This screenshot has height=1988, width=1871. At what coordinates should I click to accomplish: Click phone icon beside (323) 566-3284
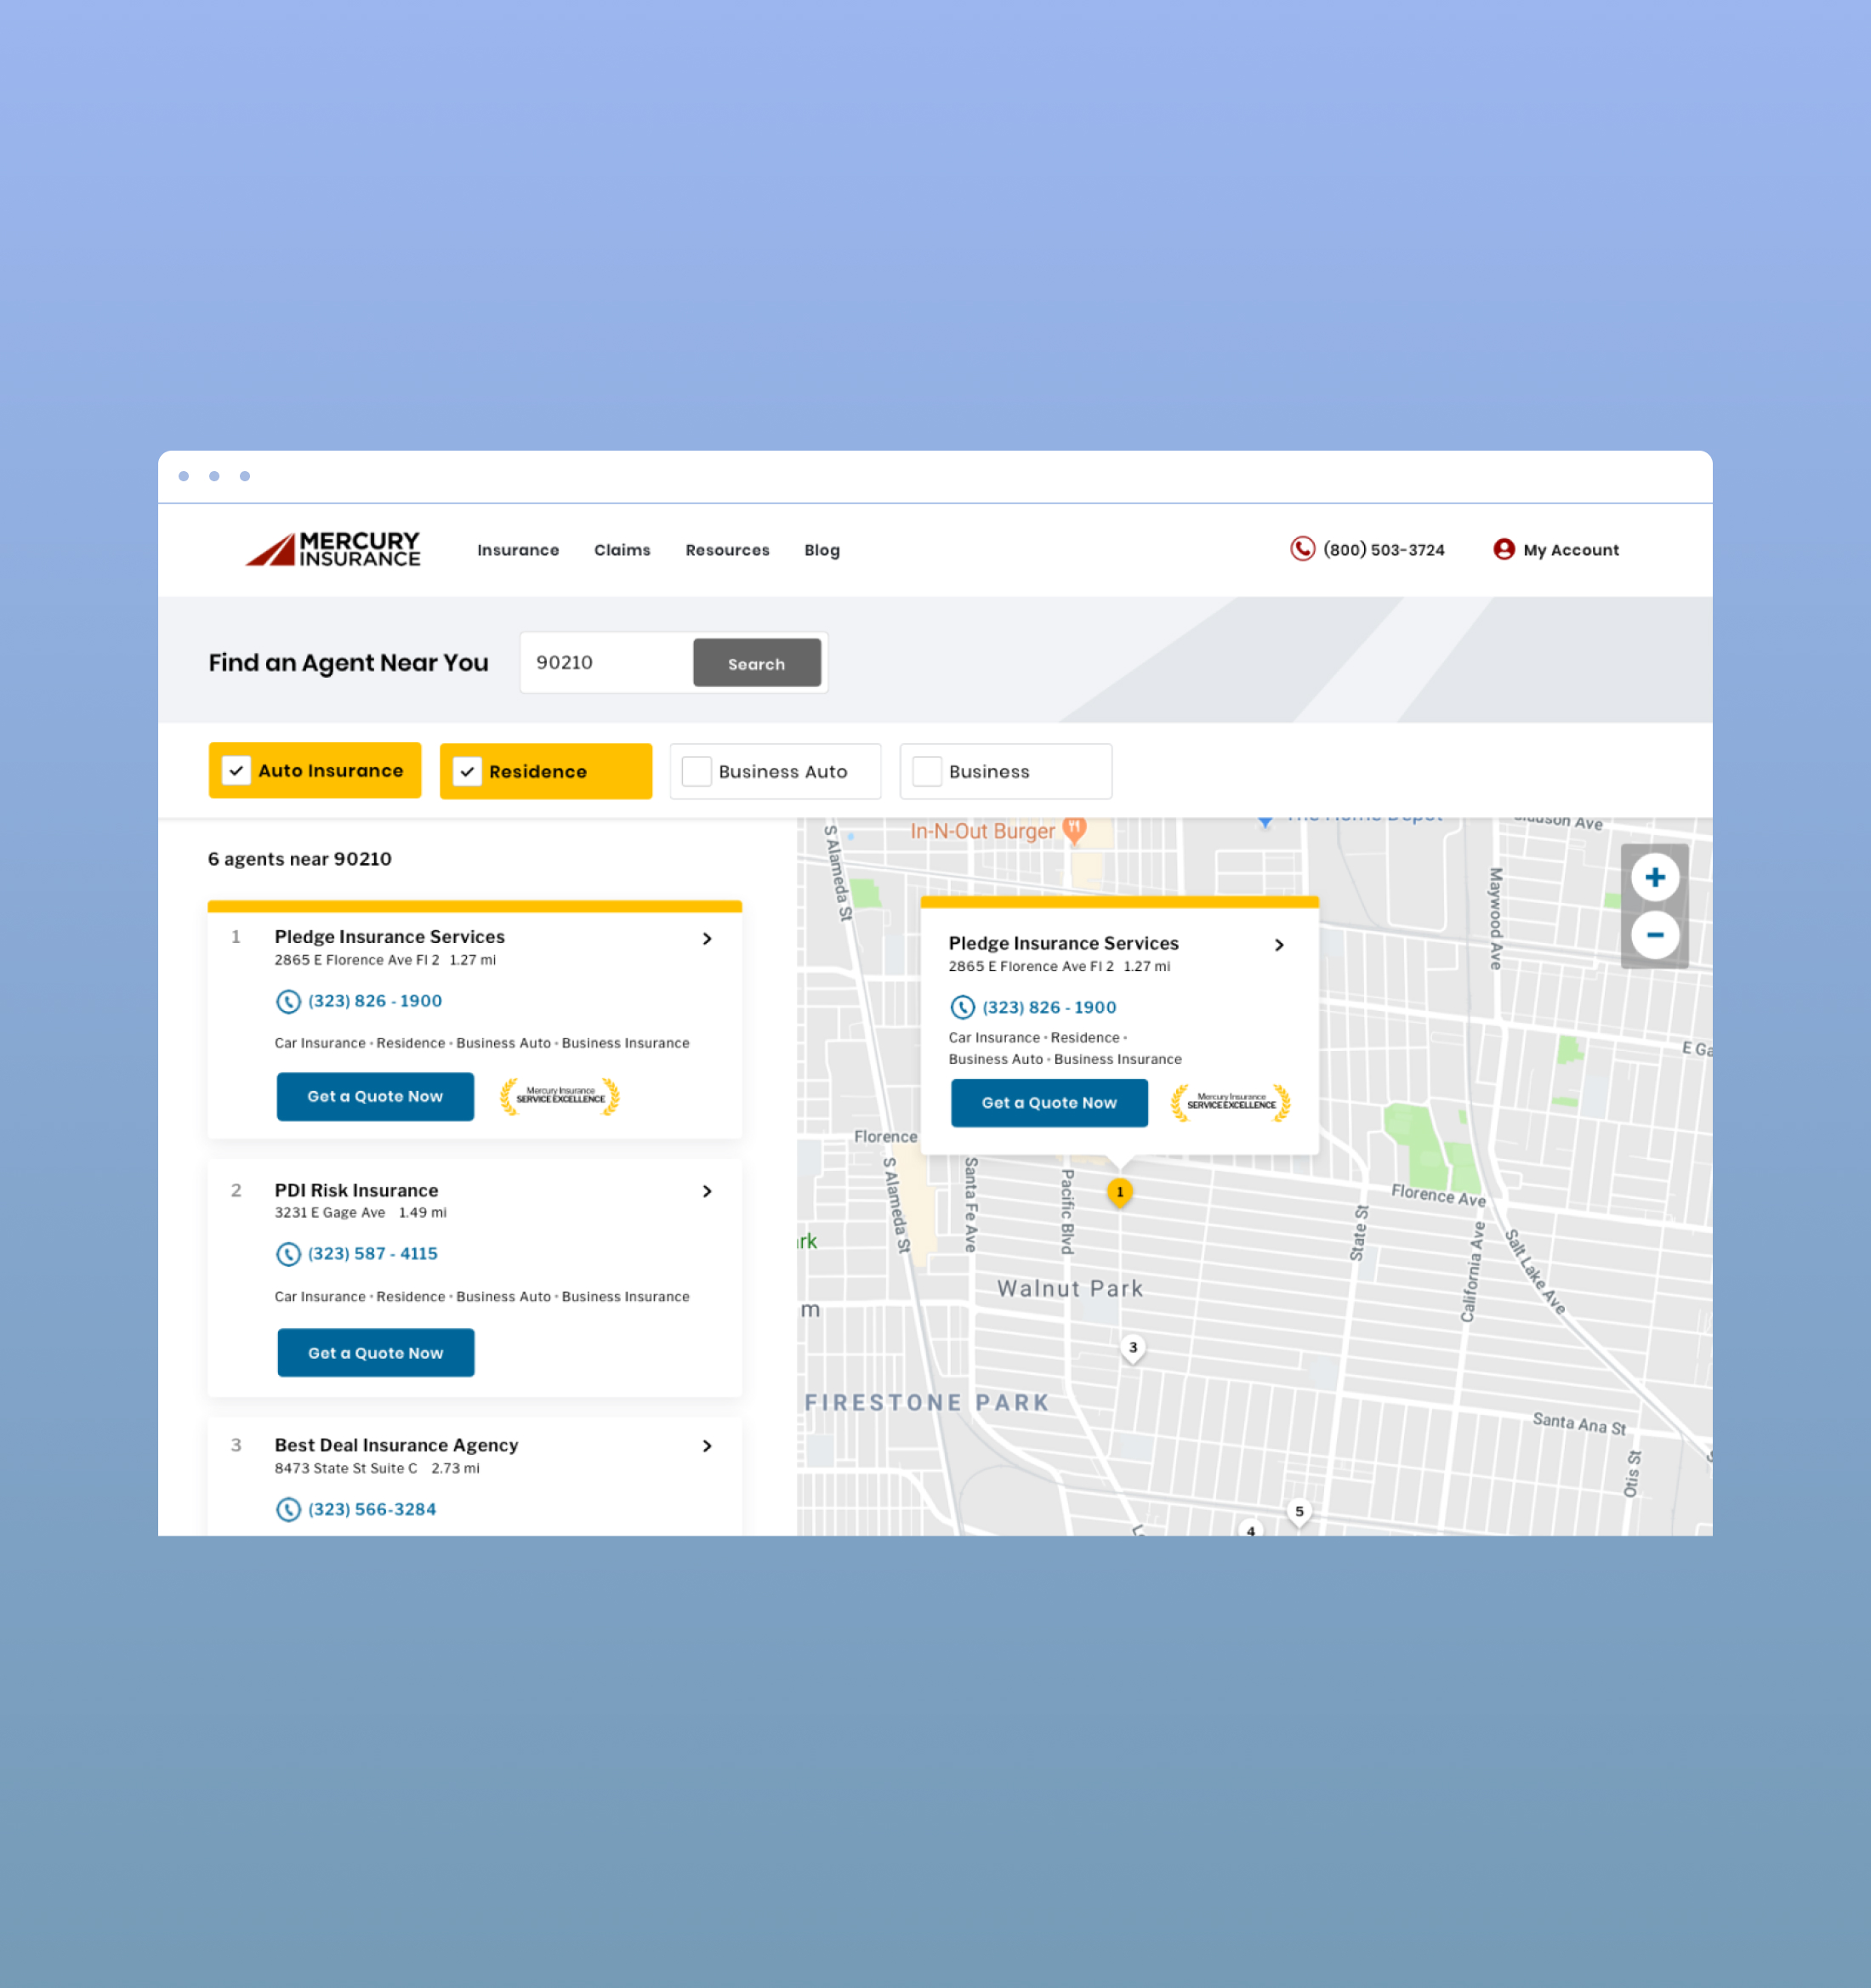click(x=288, y=1509)
